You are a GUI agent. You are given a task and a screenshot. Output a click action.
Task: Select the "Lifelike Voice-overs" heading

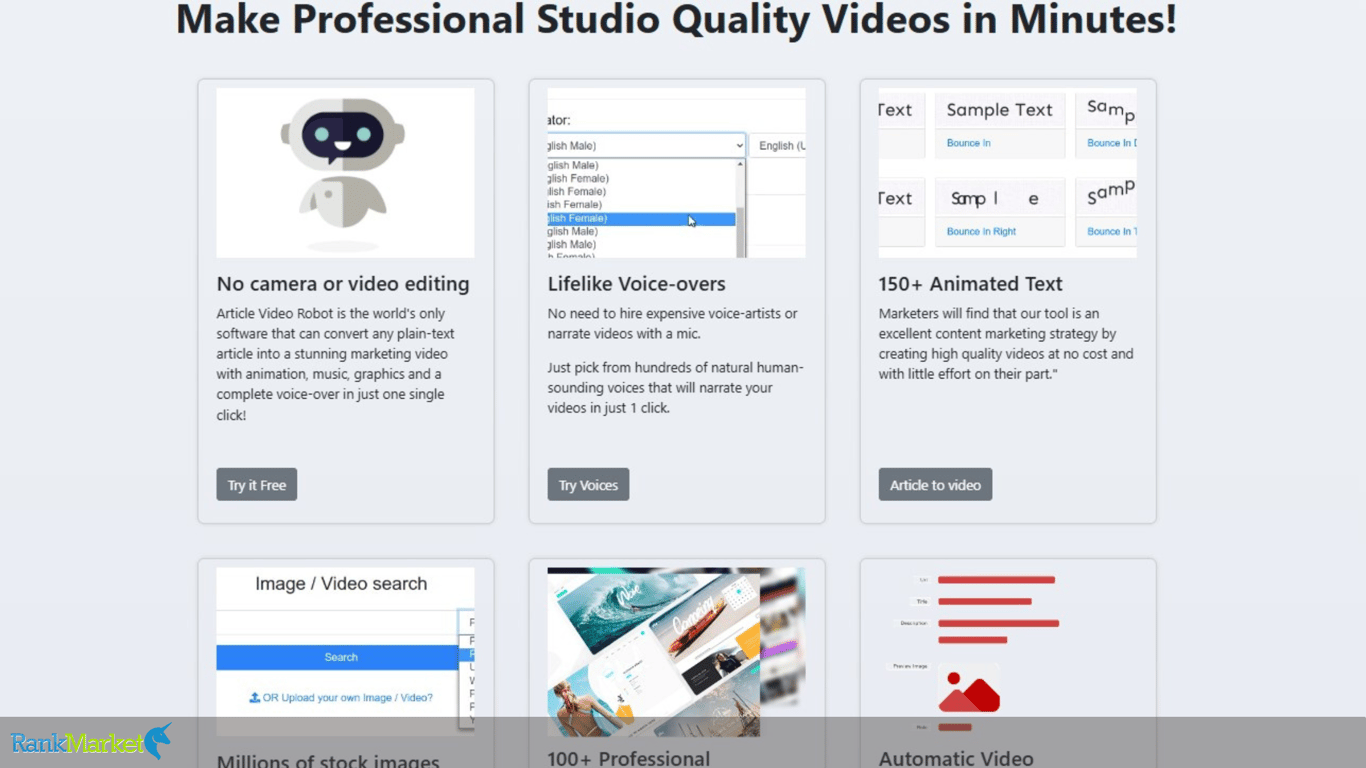point(637,284)
